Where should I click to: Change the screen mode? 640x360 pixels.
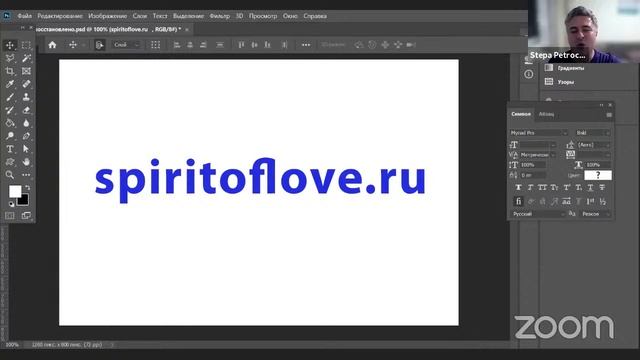(26, 216)
